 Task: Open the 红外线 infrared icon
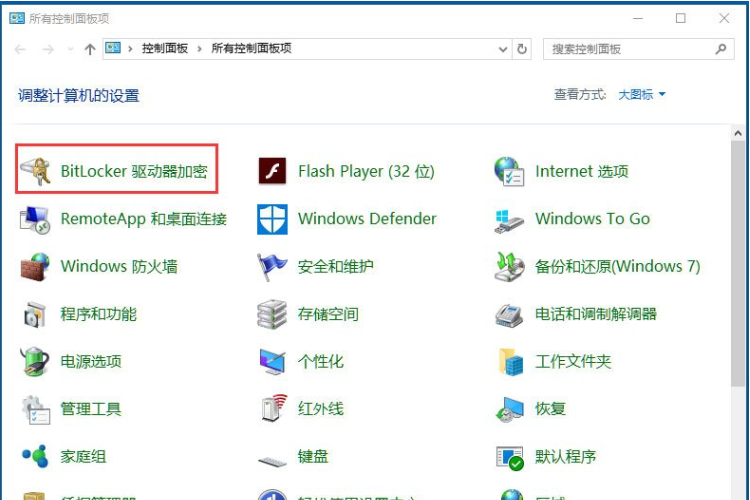tap(274, 408)
